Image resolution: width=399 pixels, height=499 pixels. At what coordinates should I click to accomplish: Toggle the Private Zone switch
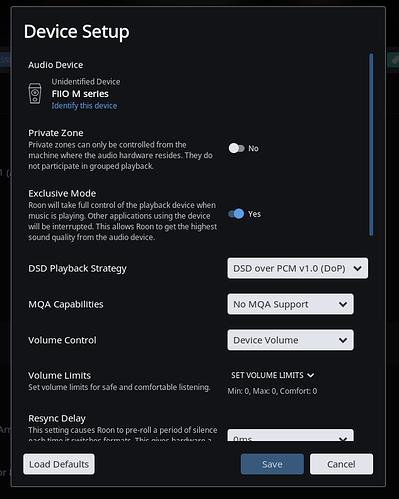[237, 148]
